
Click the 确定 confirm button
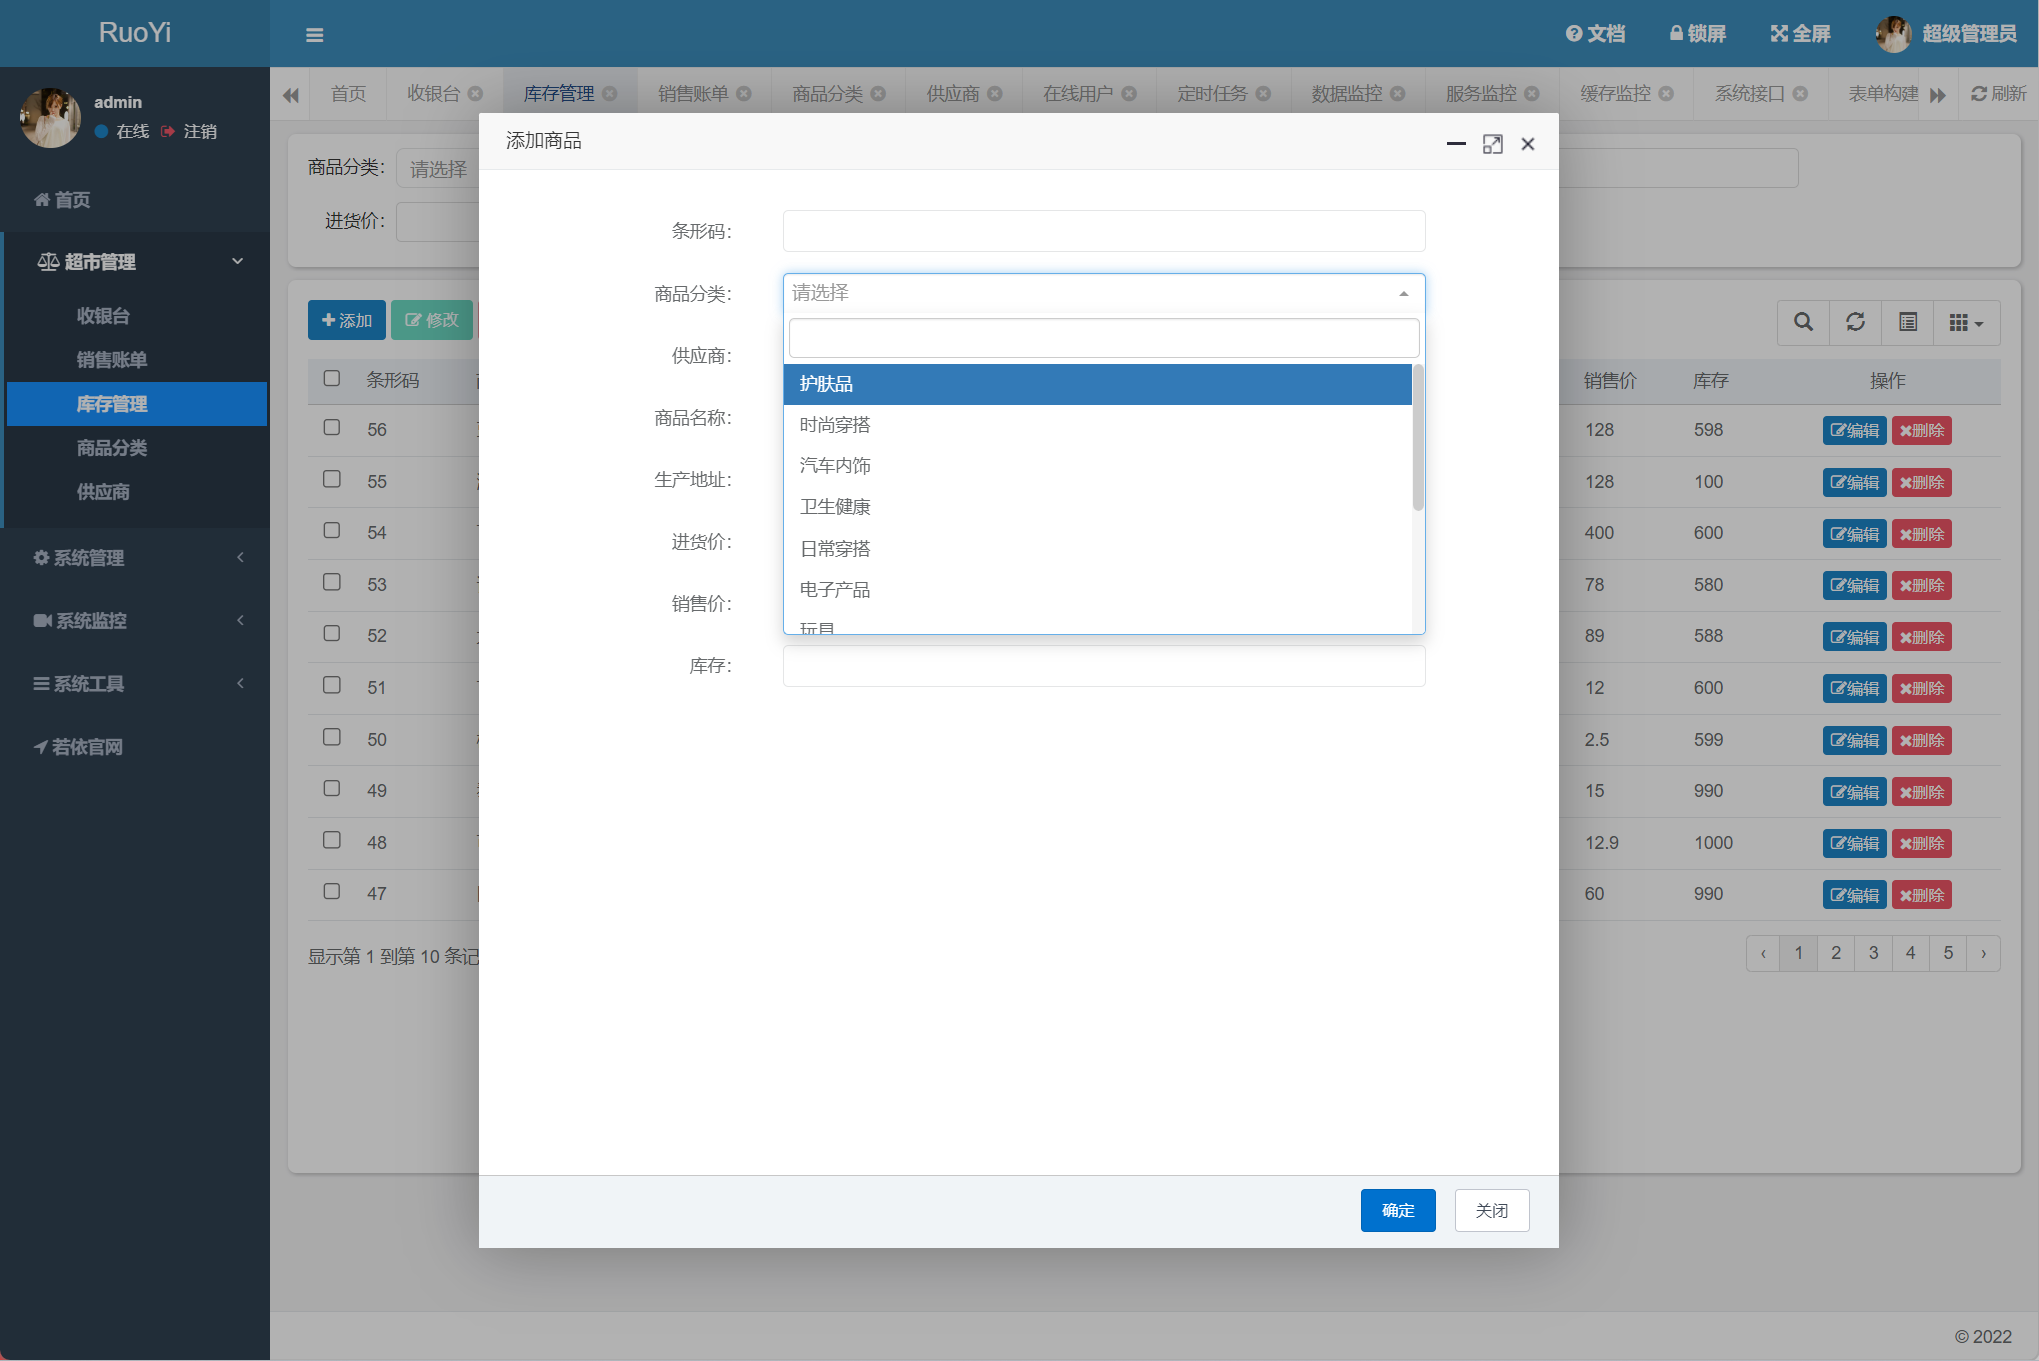(x=1397, y=1210)
